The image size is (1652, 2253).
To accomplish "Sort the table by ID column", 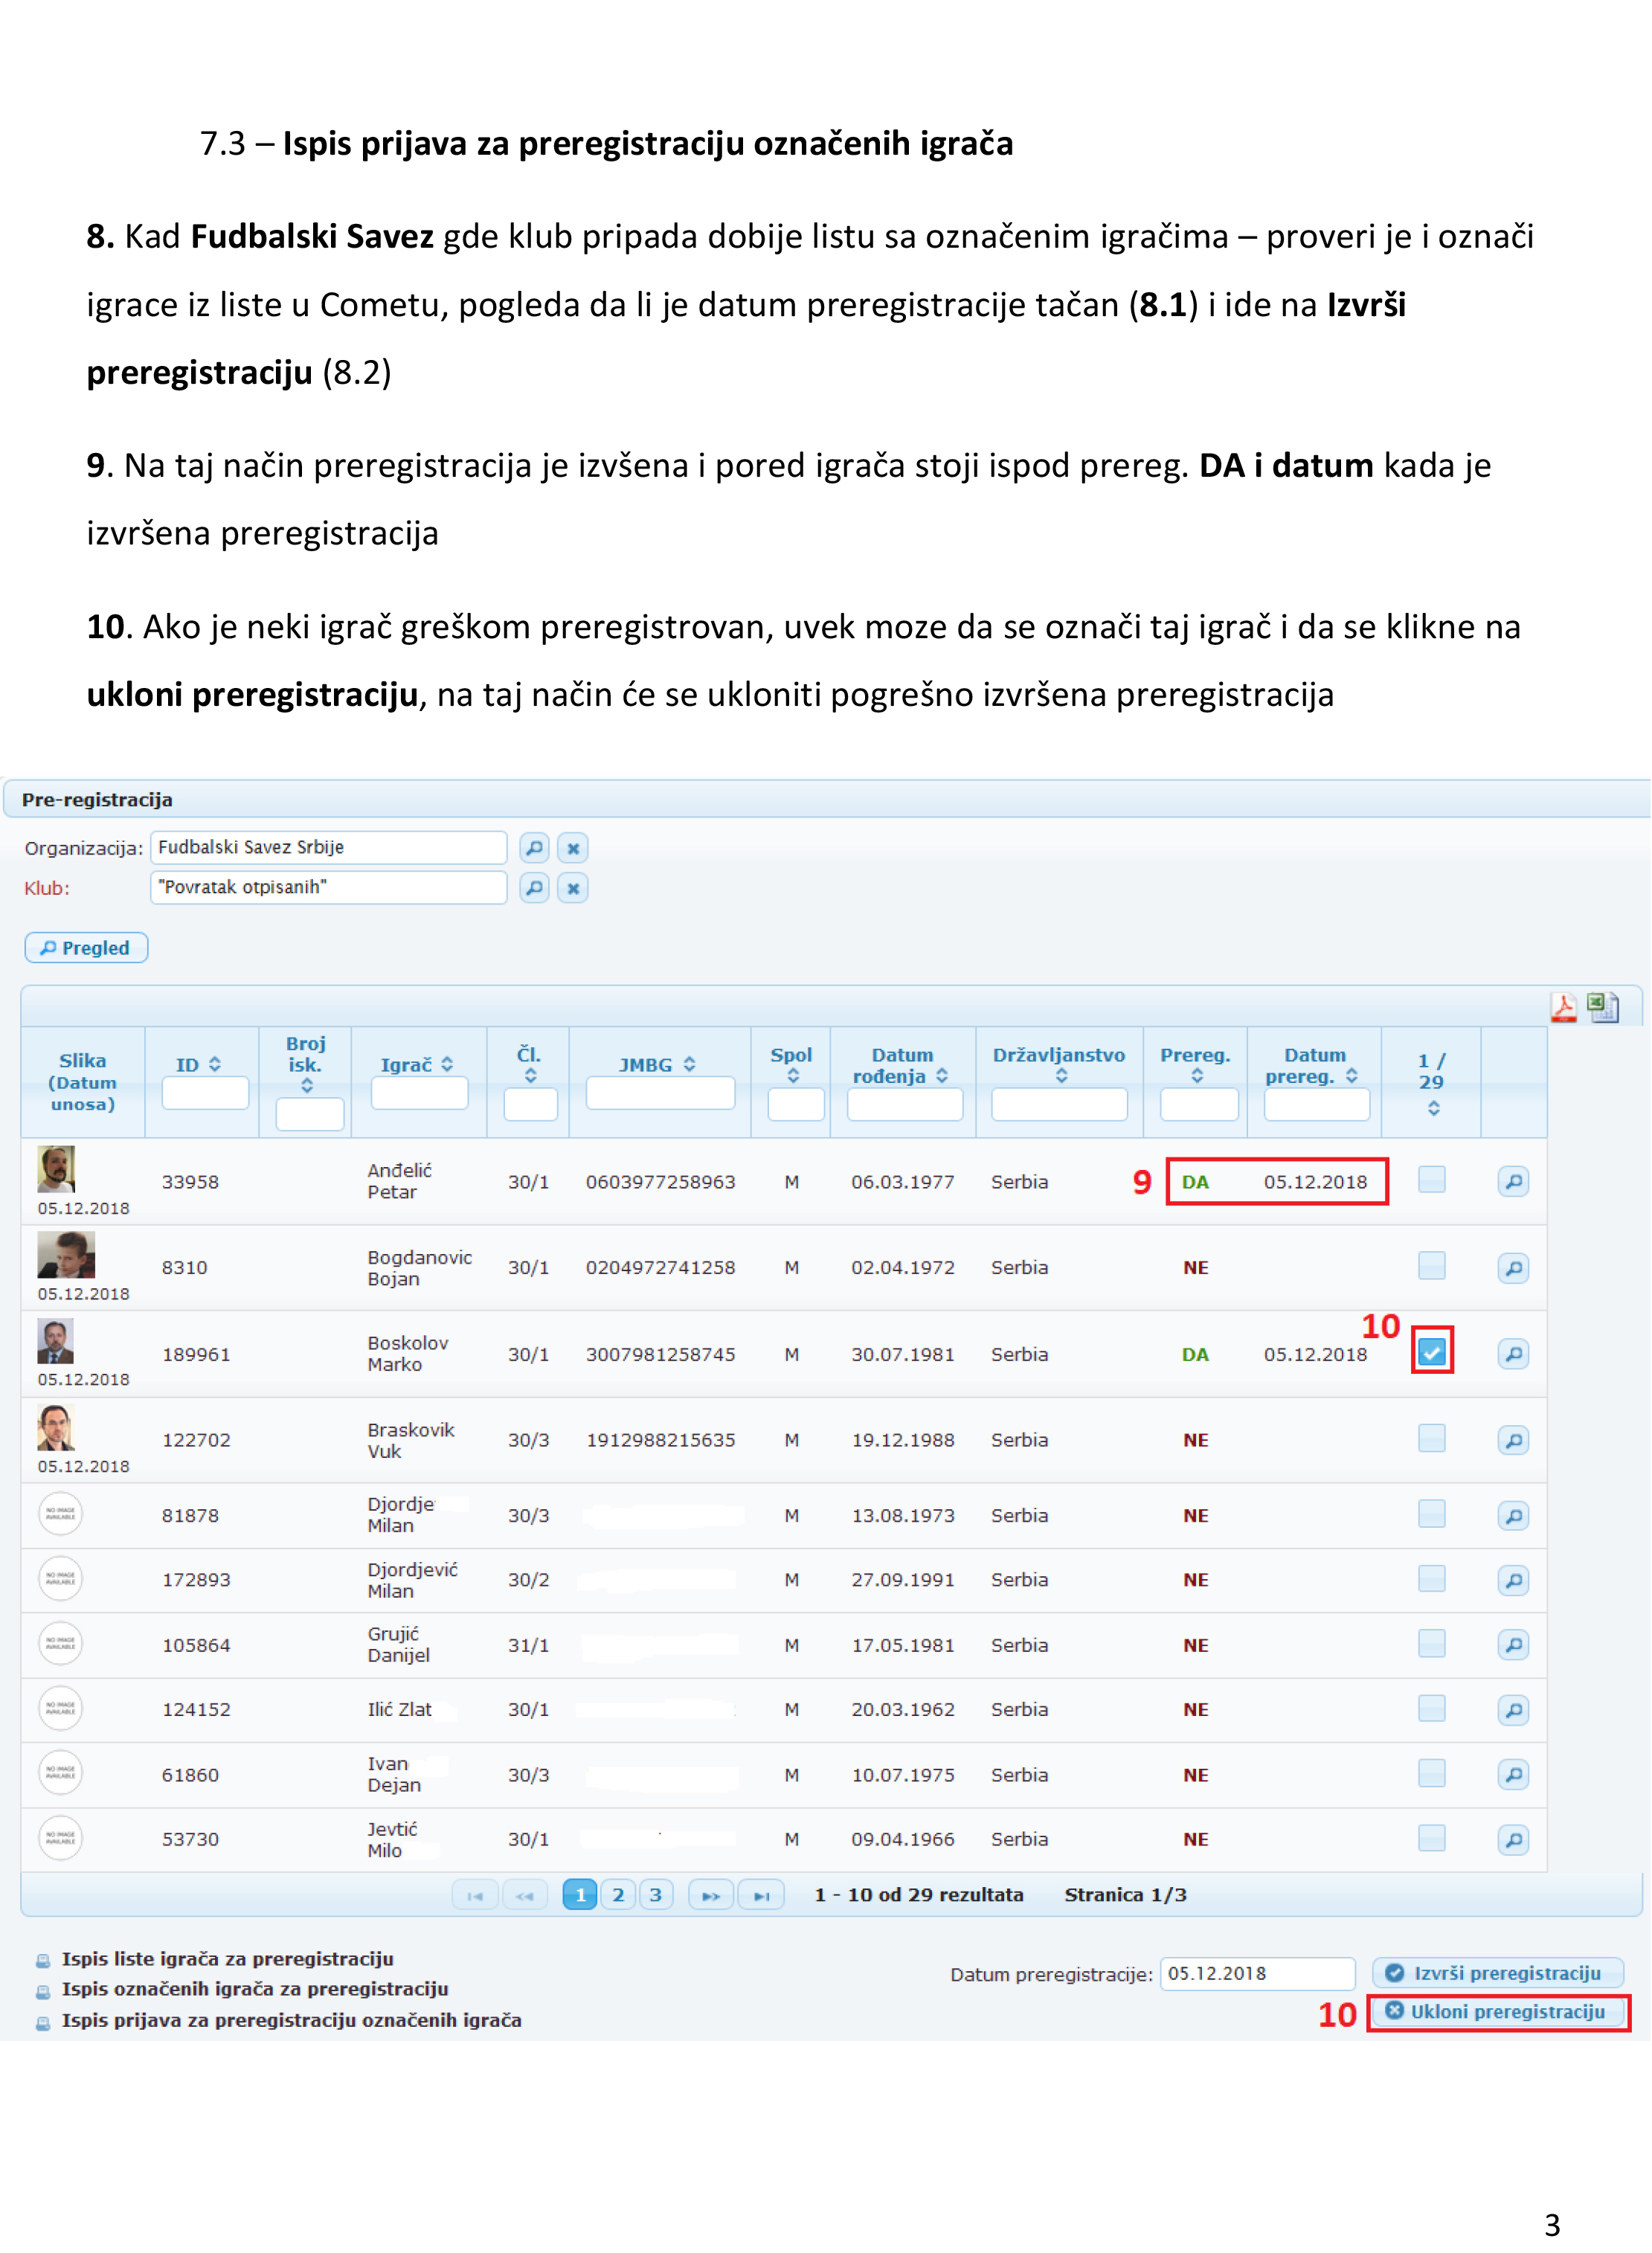I will point(214,1065).
